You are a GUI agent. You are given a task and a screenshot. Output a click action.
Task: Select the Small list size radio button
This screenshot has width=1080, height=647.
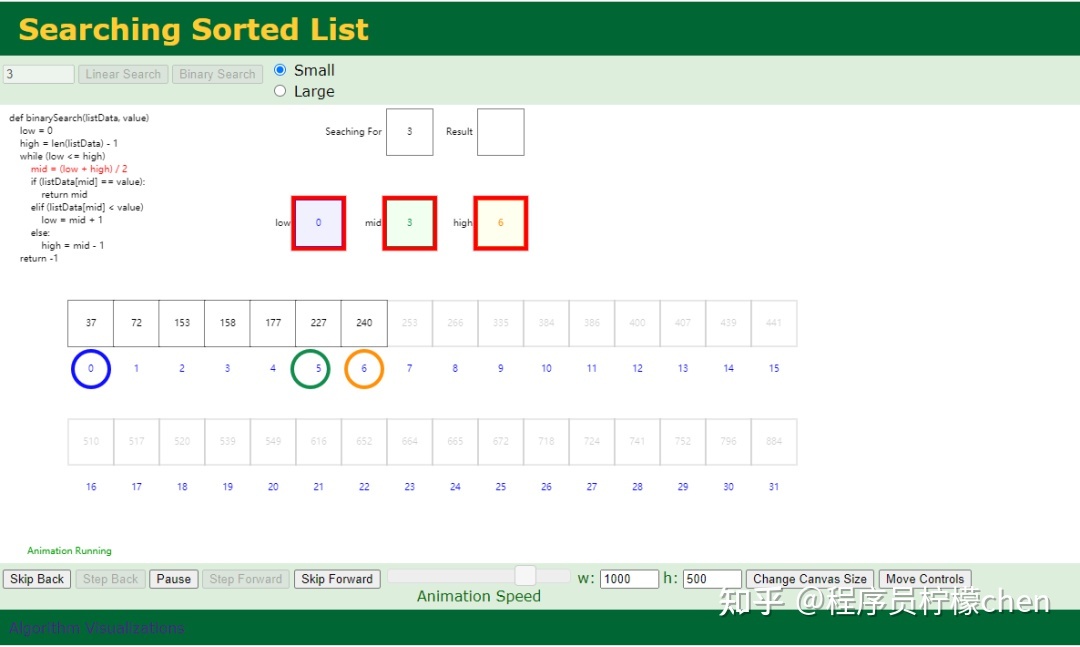tap(280, 70)
